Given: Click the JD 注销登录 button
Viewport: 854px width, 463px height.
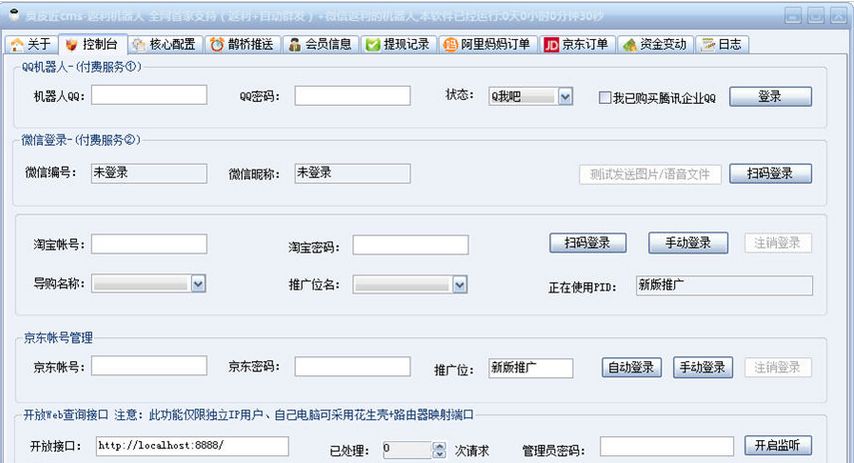Looking at the screenshot, I should (x=778, y=367).
